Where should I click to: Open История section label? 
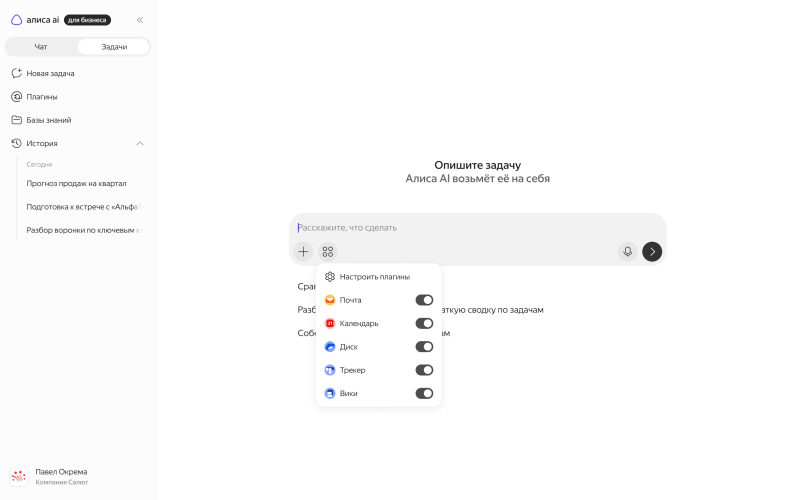click(42, 143)
